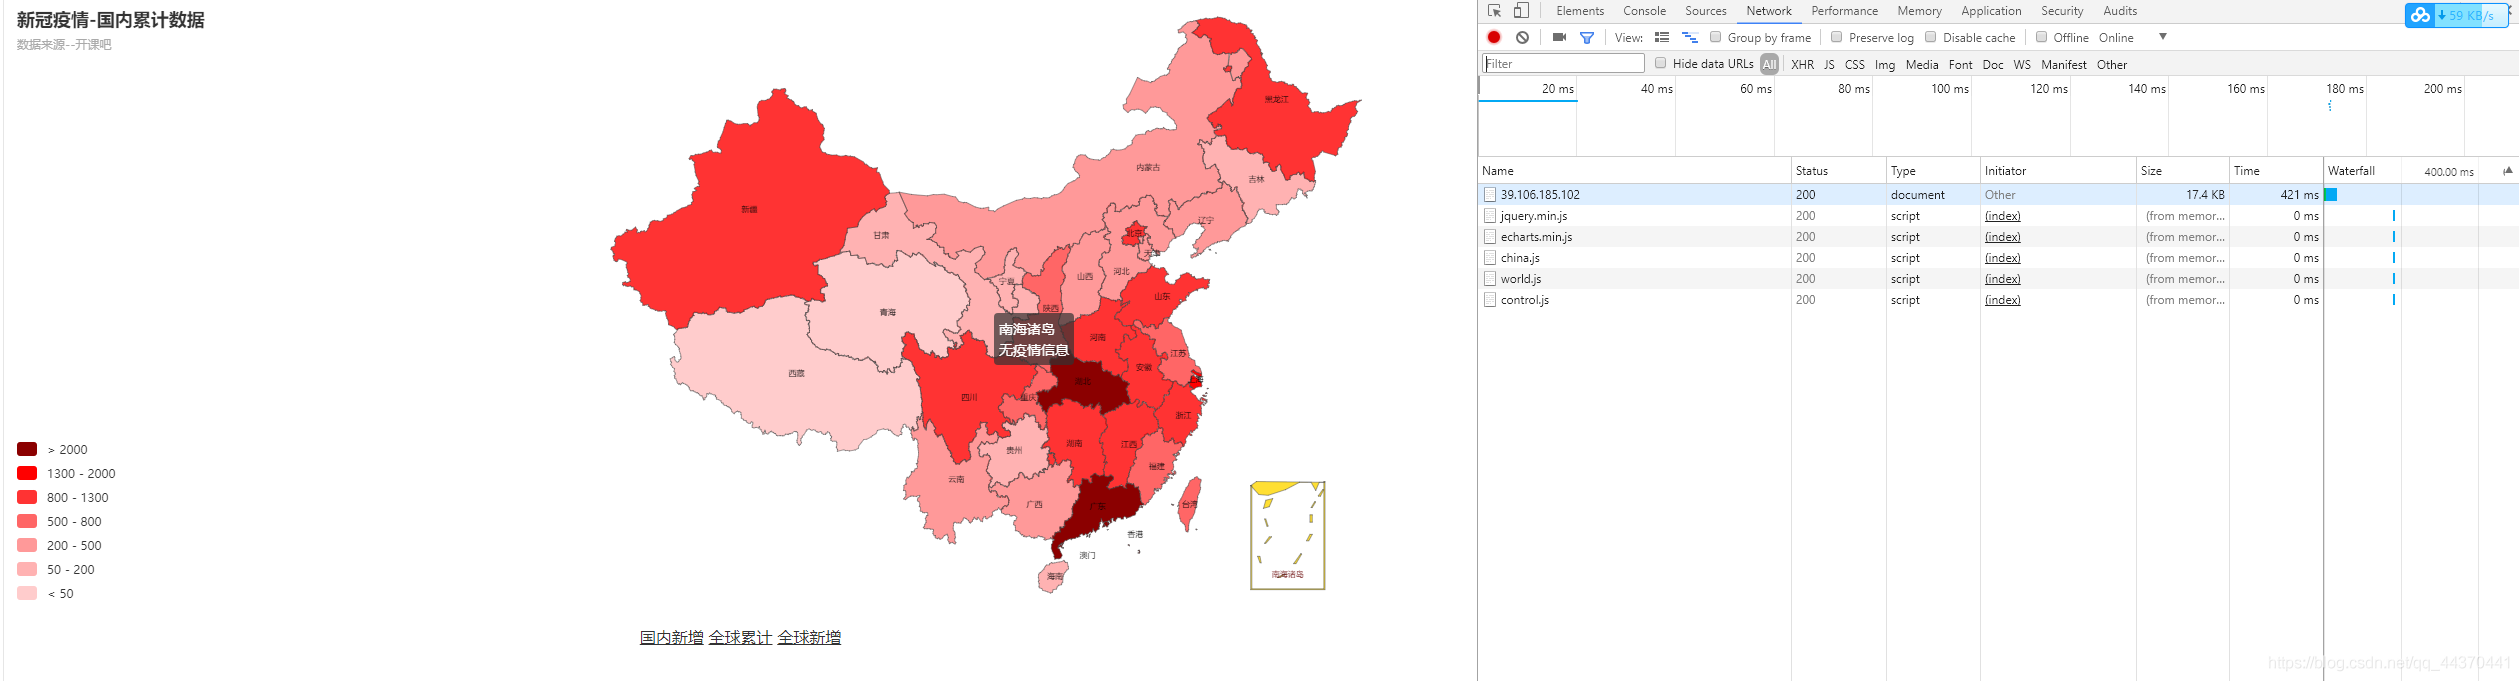Sort requests by the Time column header
The width and height of the screenshot is (2519, 681).
point(2276,170)
